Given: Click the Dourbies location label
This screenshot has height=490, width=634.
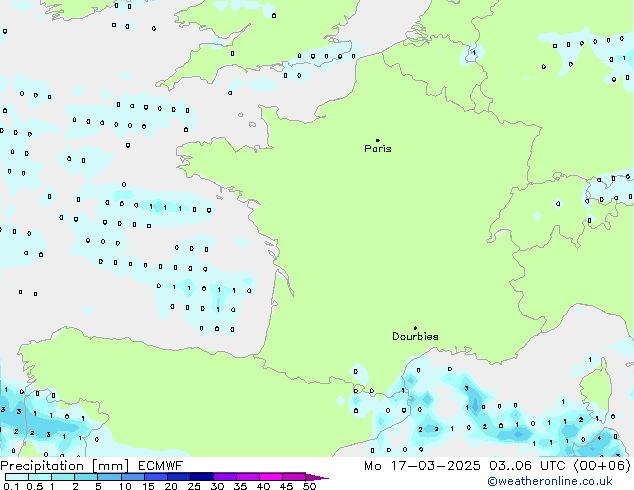Looking at the screenshot, I should pyautogui.click(x=415, y=336).
